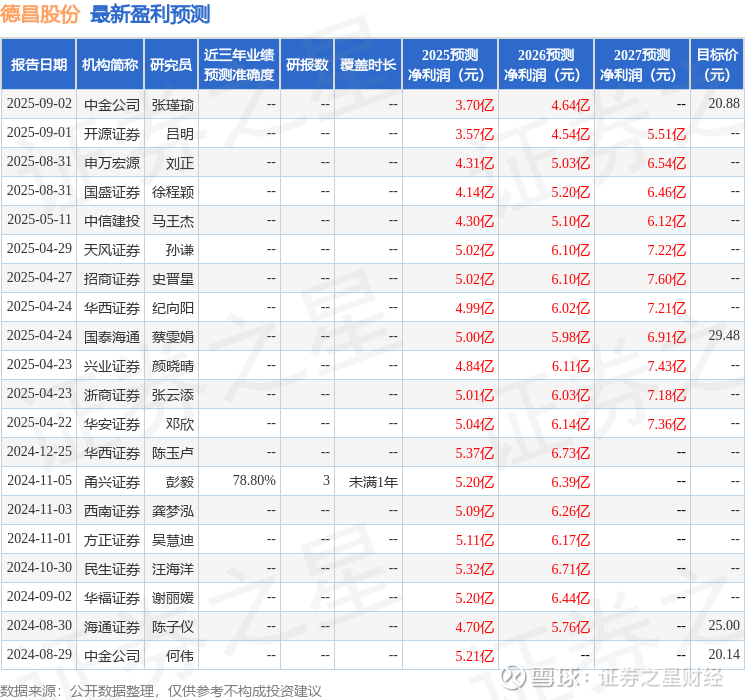Viewport: 745px width, 700px height.
Task: Click the value 7.60亿
Action: click(666, 279)
